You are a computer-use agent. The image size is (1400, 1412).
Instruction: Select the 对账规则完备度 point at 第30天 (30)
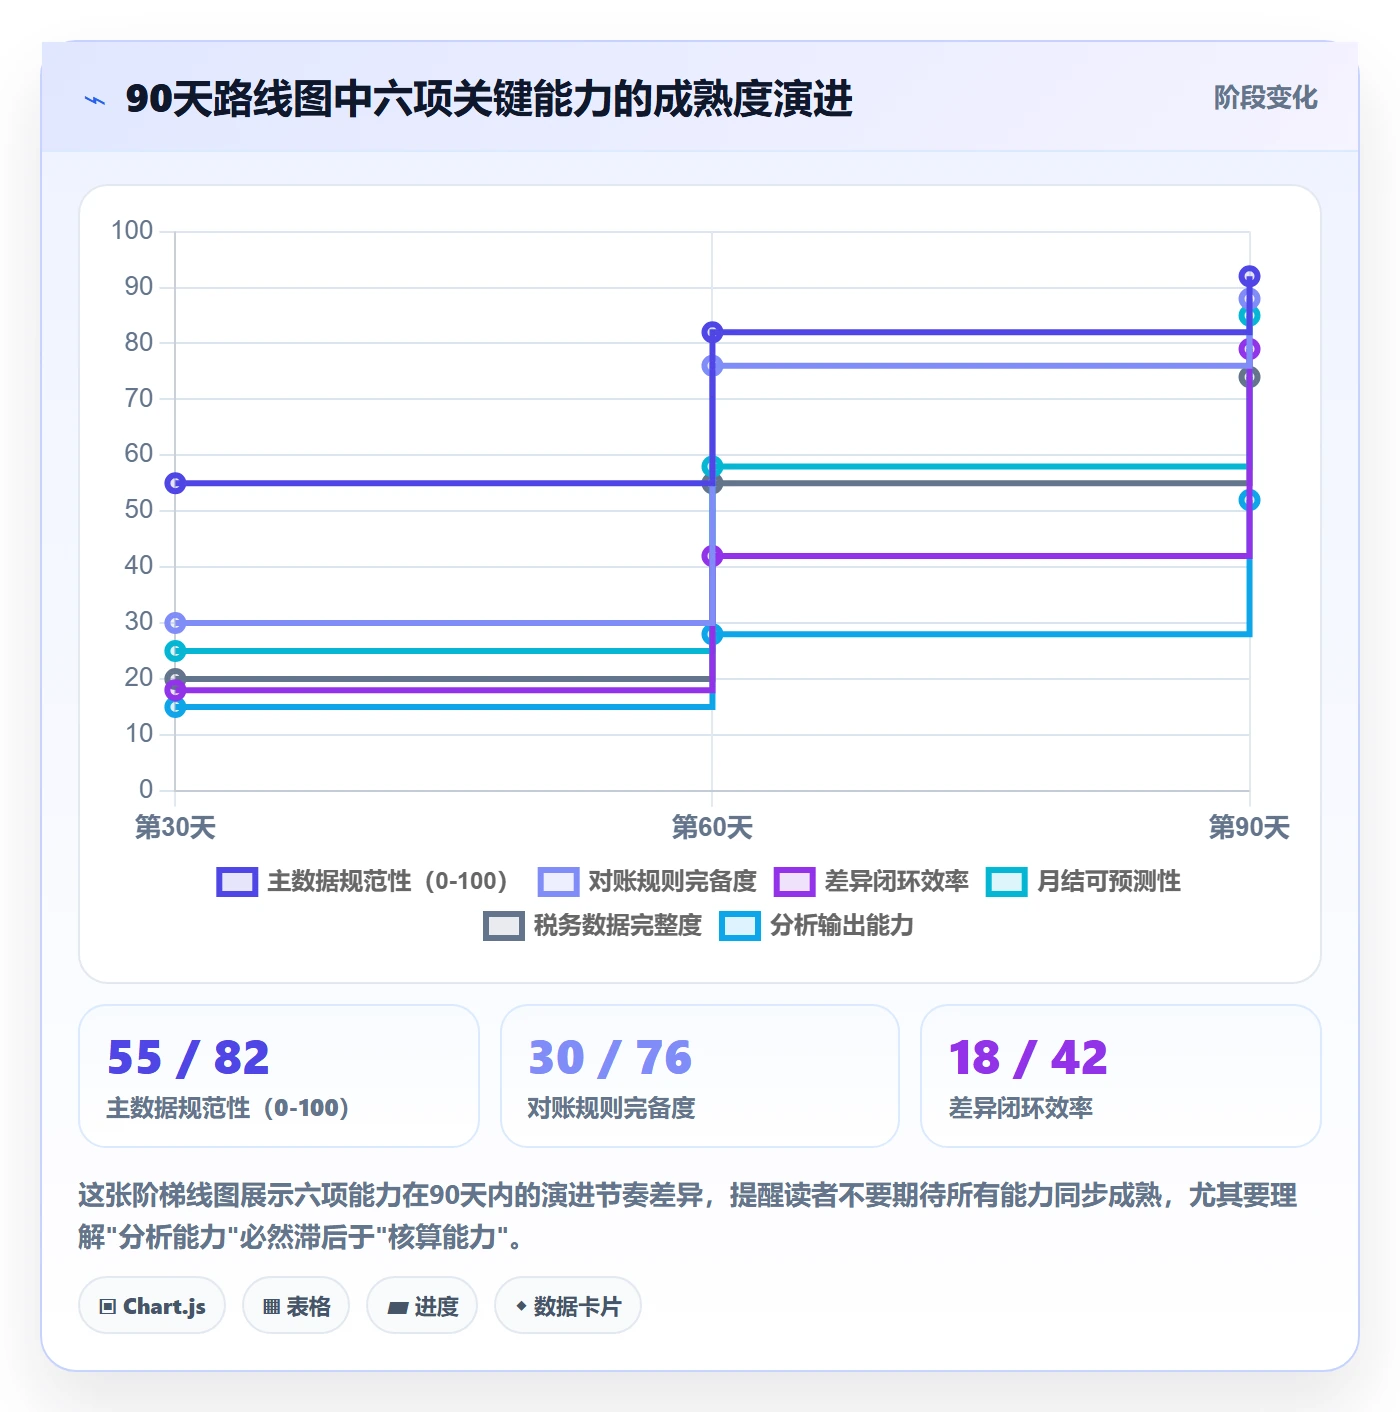[175, 623]
